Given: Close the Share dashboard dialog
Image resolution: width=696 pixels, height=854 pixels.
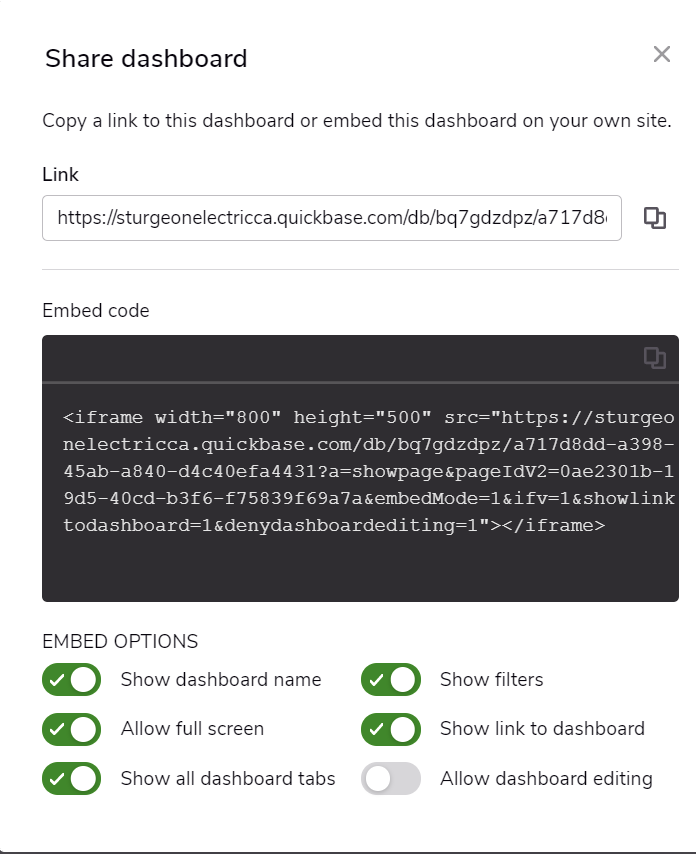Looking at the screenshot, I should point(662,54).
